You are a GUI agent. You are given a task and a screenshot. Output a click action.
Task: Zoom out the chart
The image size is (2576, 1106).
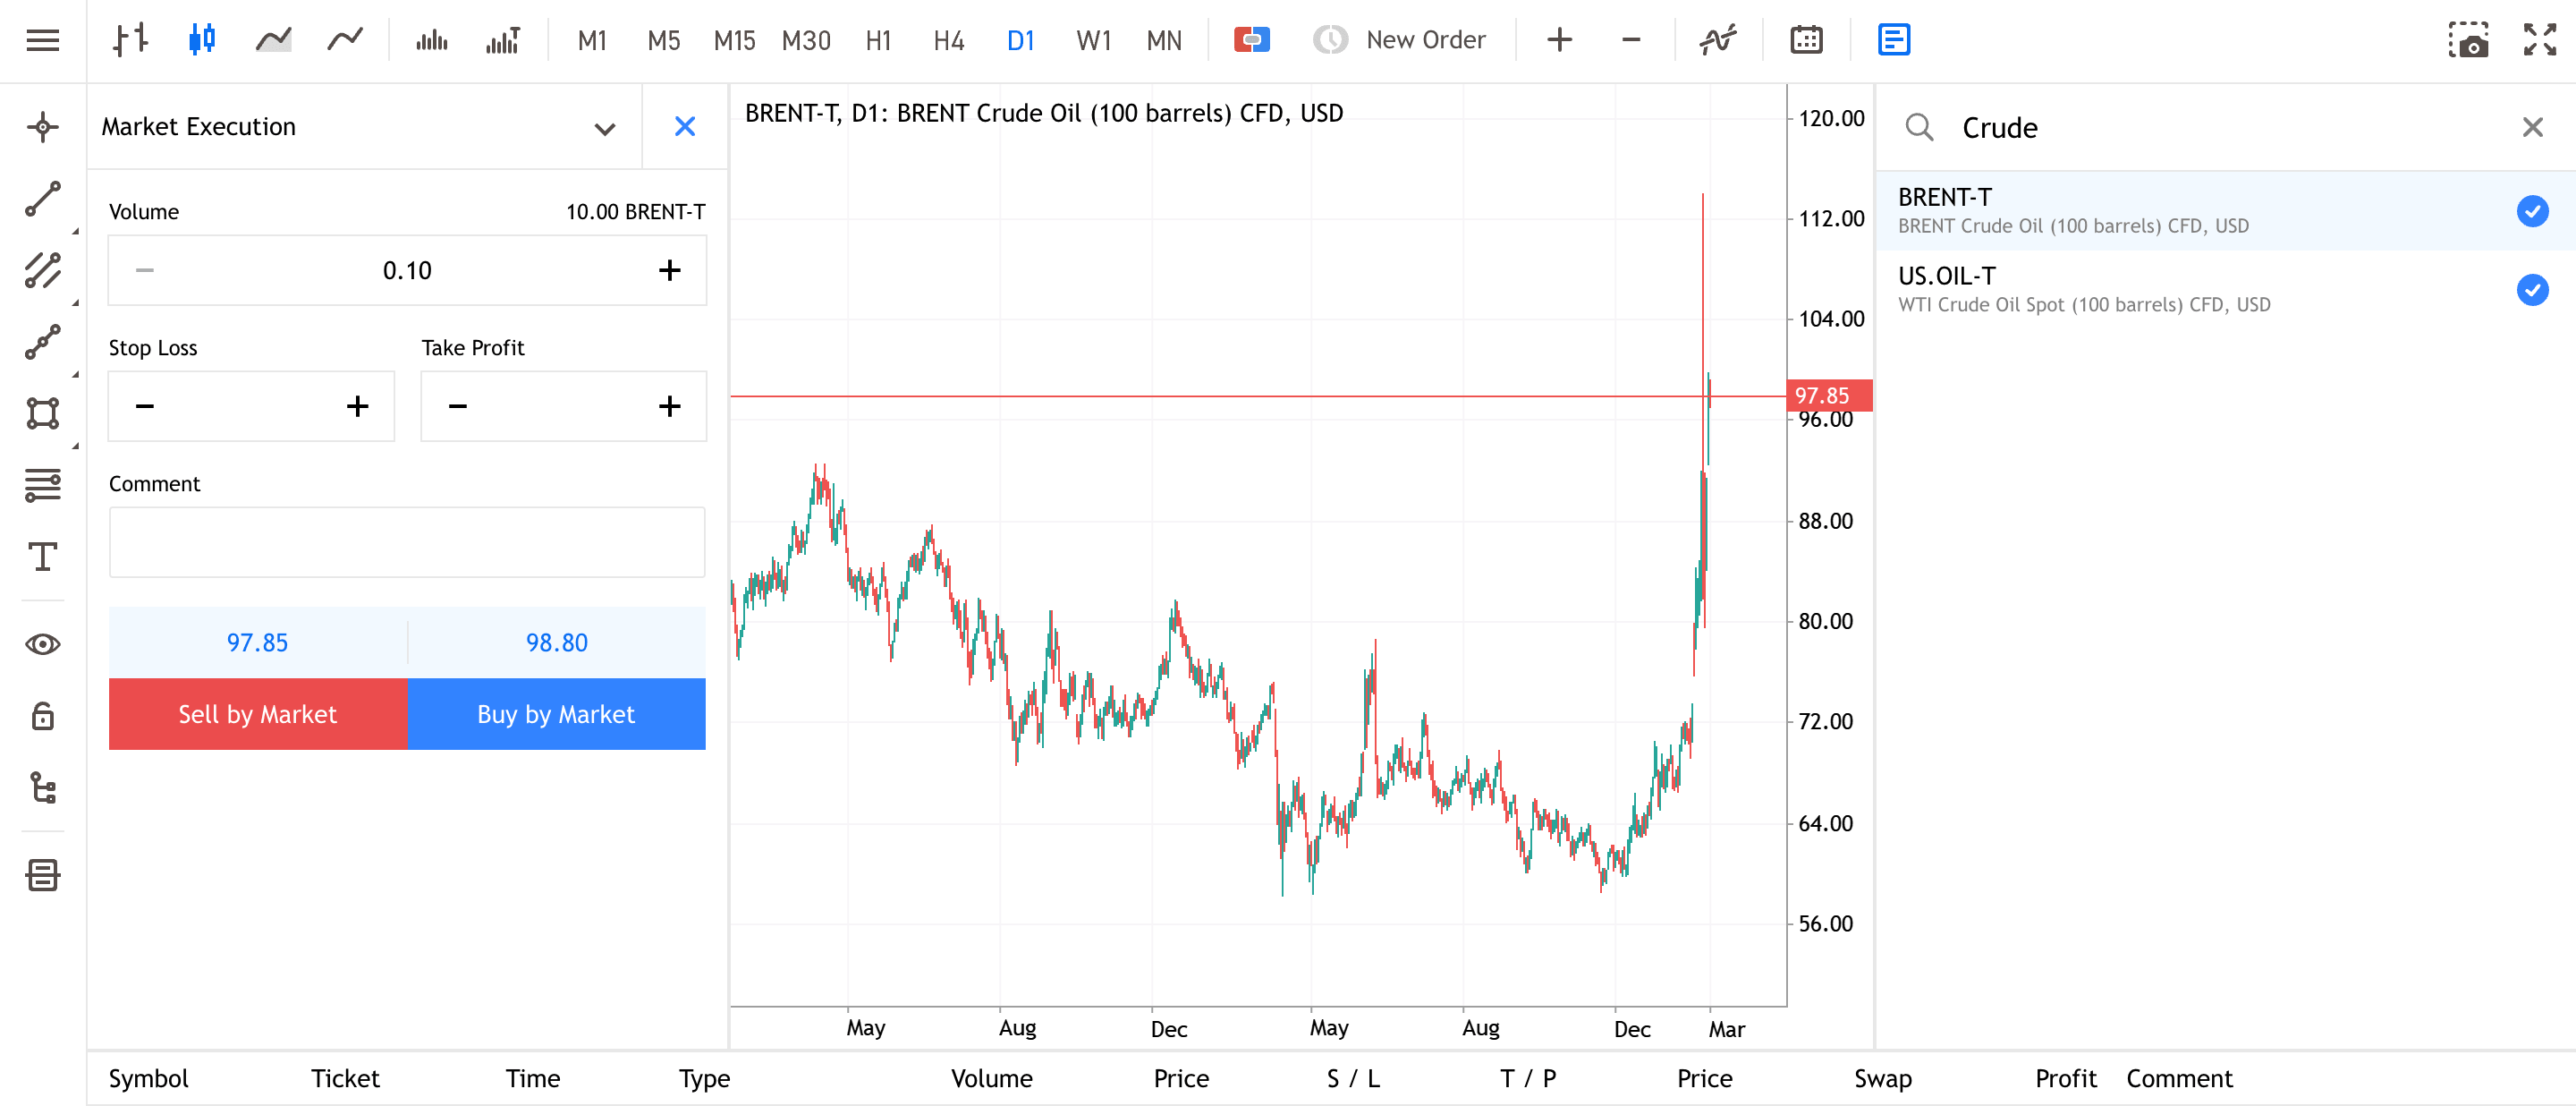[1631, 40]
